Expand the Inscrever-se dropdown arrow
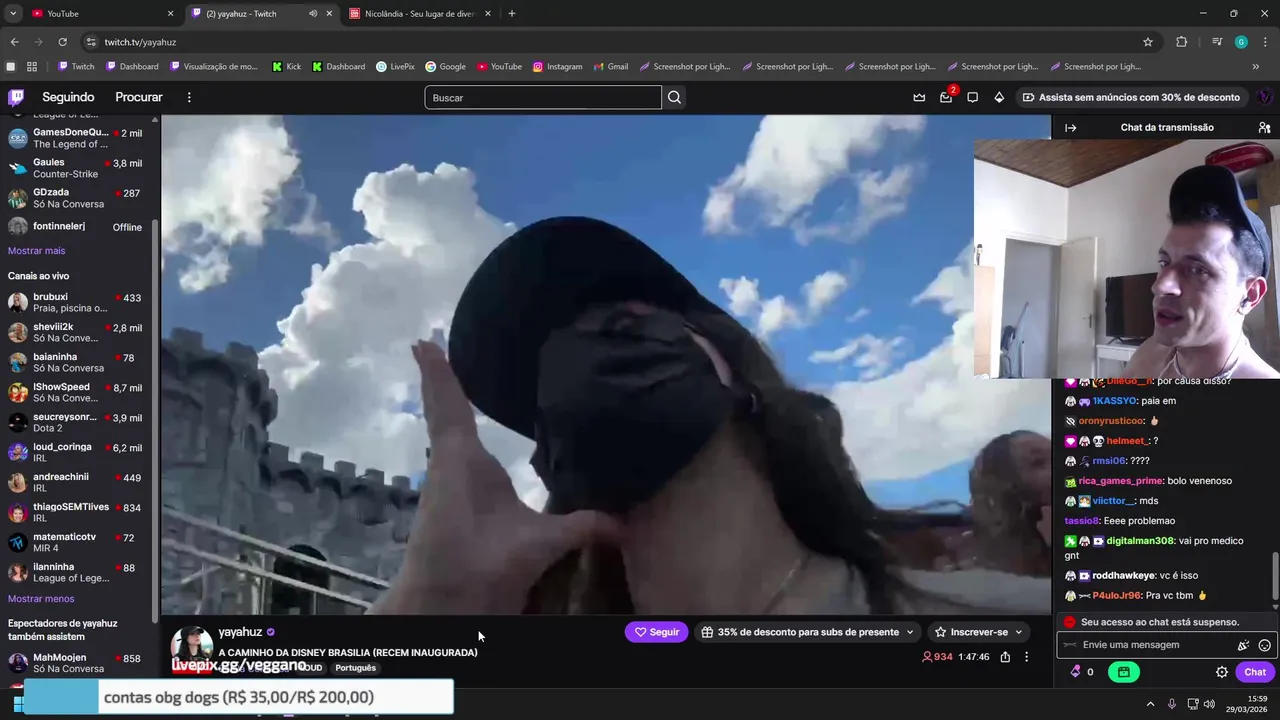The height and width of the screenshot is (720, 1280). [1018, 632]
